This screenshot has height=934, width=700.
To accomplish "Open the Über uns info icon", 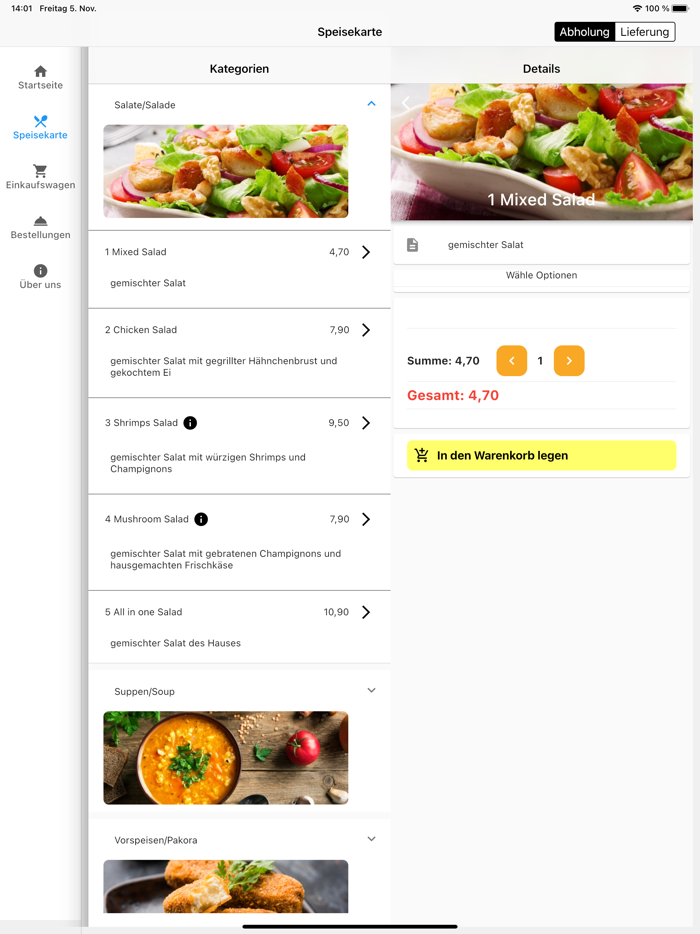I will [x=40, y=271].
